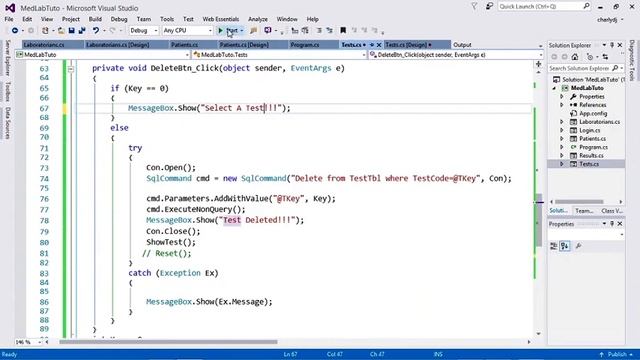Click the purple feedback toolbar icon
This screenshot has width=640, height=360.
click(x=268, y=31)
